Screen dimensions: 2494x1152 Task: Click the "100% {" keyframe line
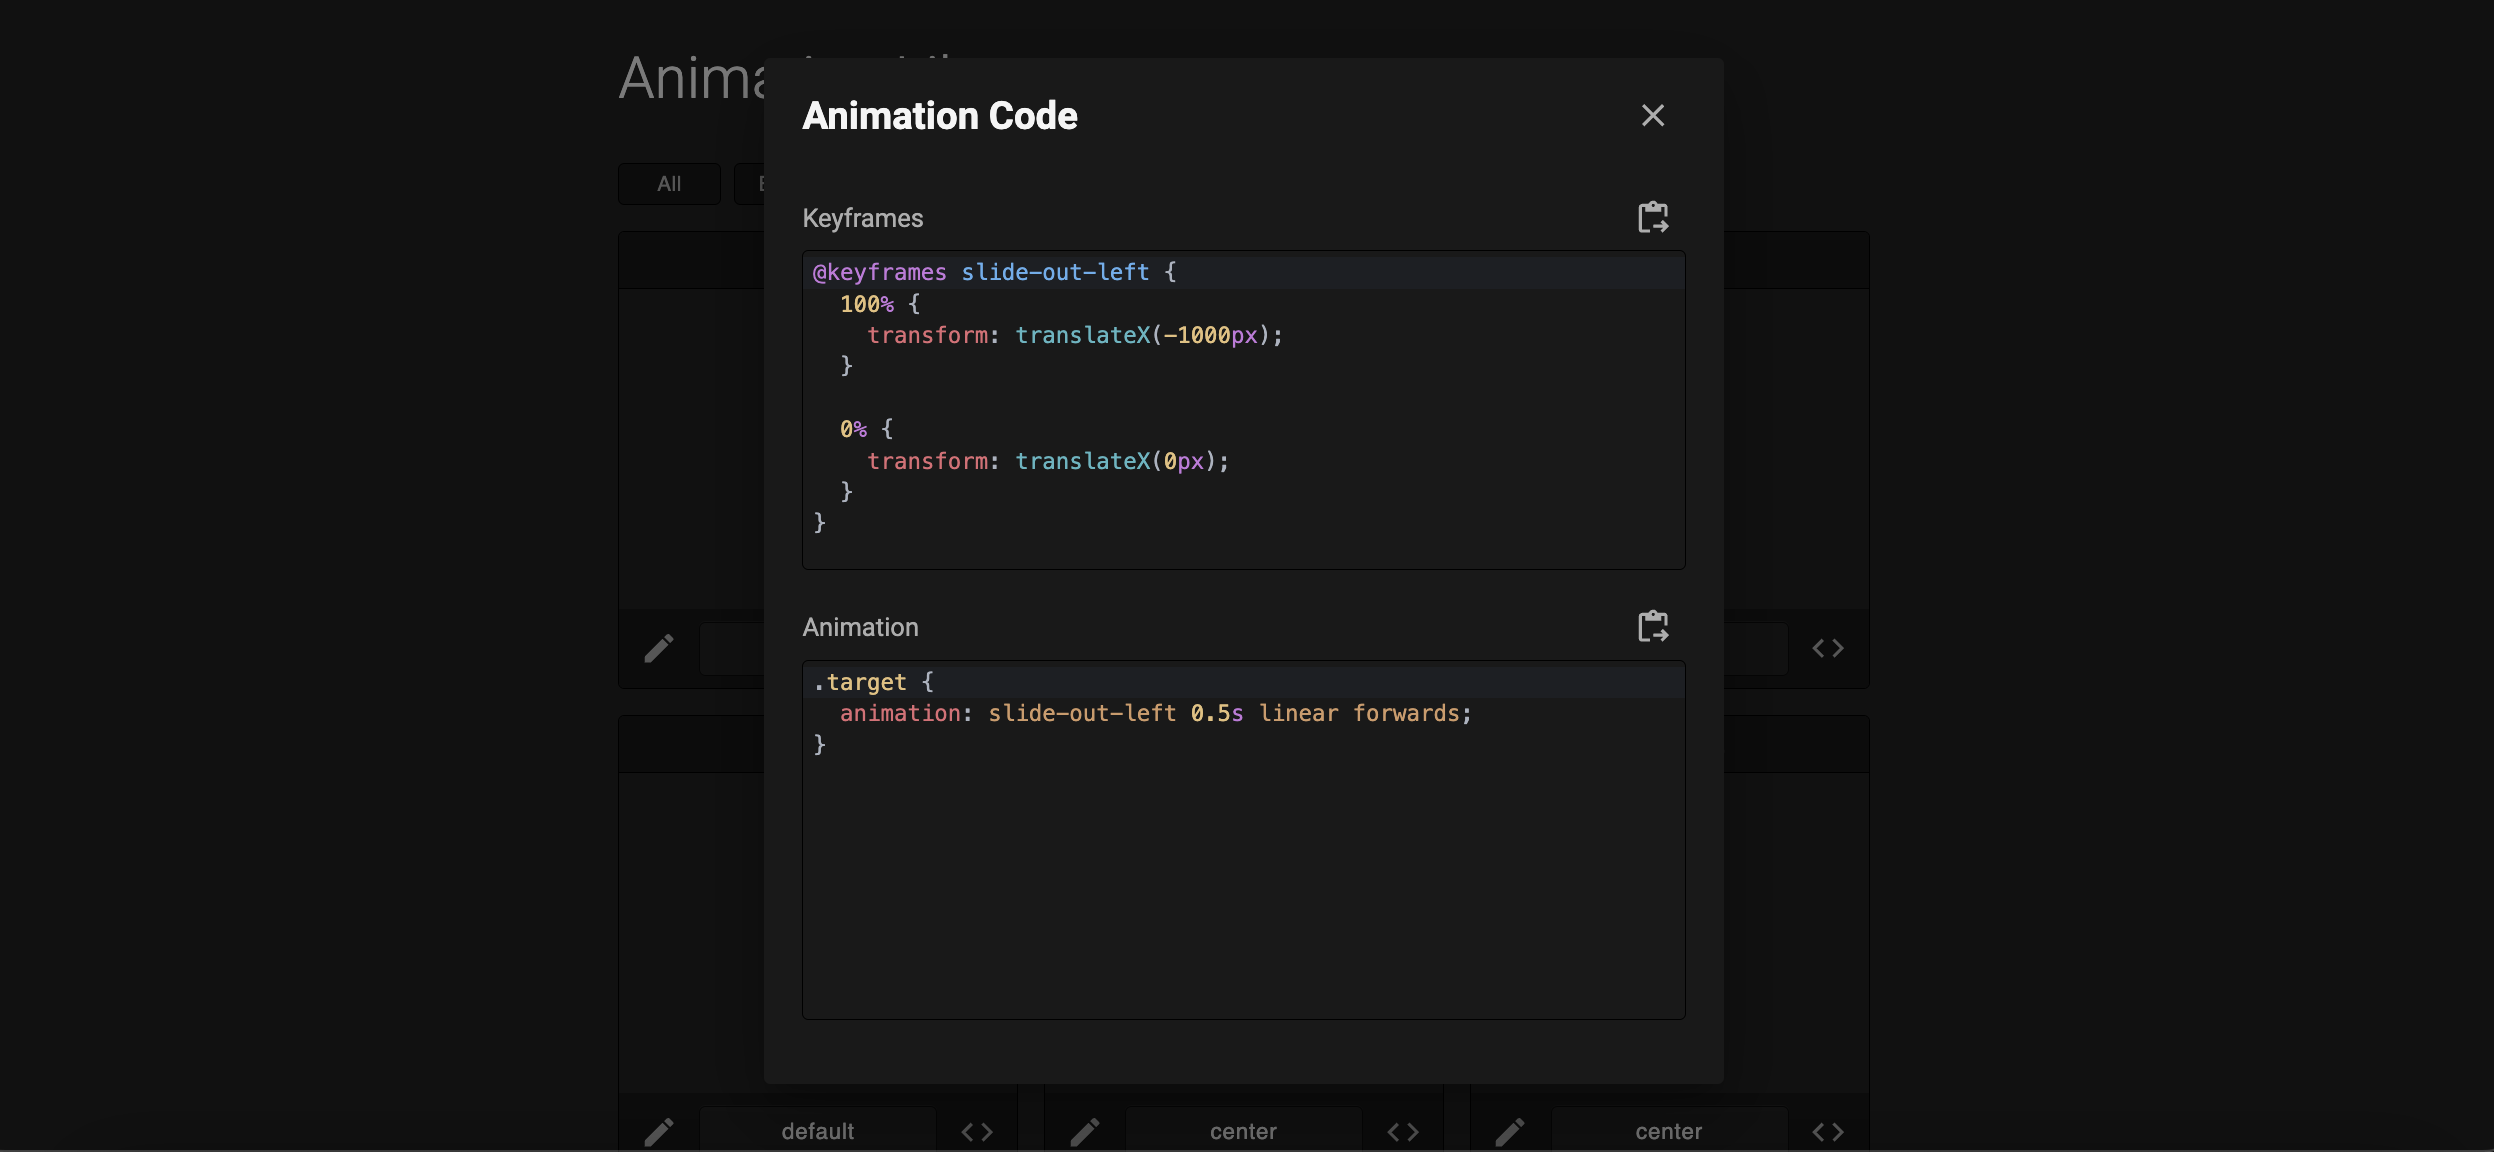(x=880, y=304)
